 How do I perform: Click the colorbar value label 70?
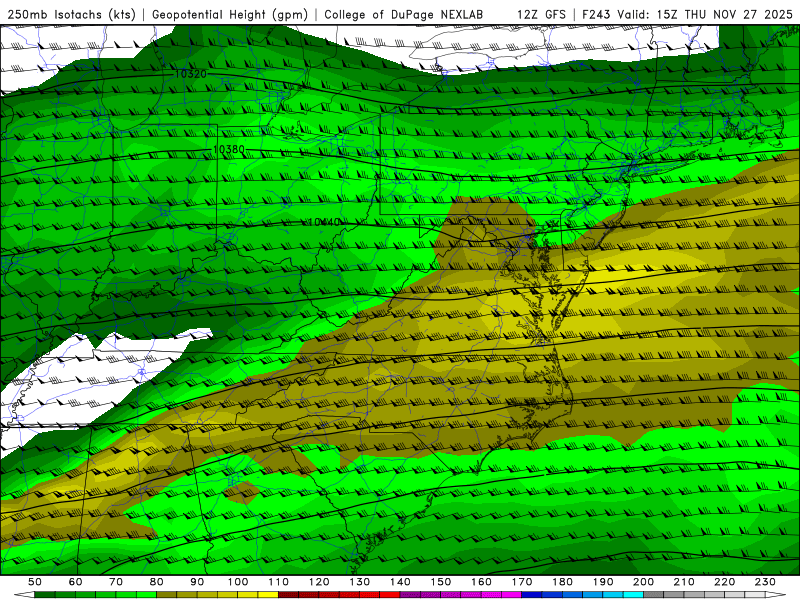116,582
